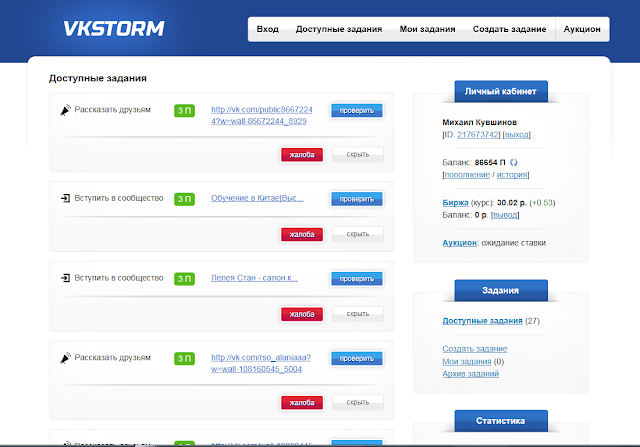Click the 3 П badge in the Обучение в Китае task

click(x=184, y=199)
